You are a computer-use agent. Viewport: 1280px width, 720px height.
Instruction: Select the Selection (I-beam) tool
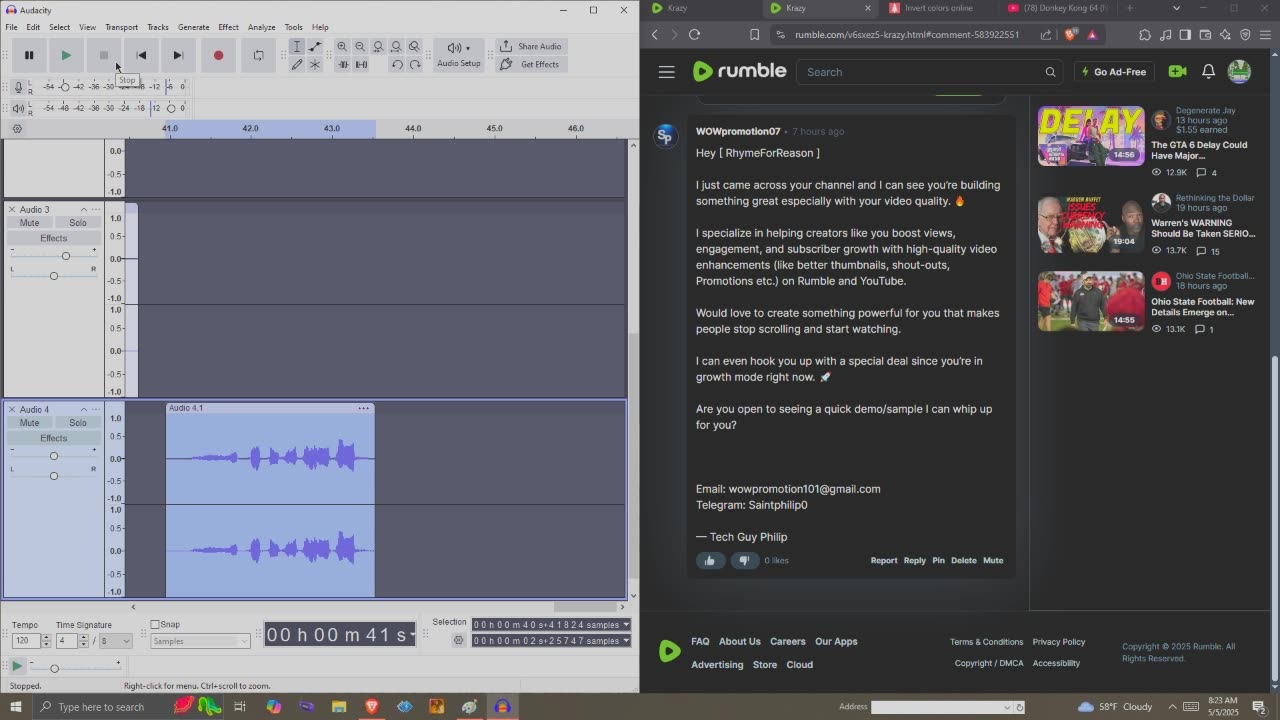click(297, 47)
